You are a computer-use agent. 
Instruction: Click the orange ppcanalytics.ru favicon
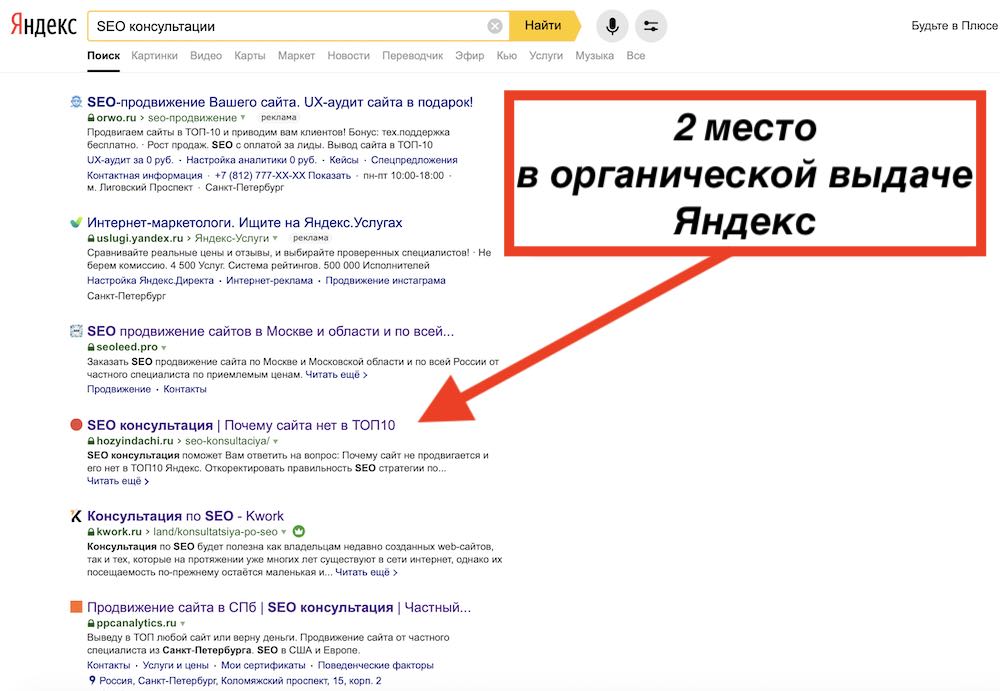click(76, 607)
